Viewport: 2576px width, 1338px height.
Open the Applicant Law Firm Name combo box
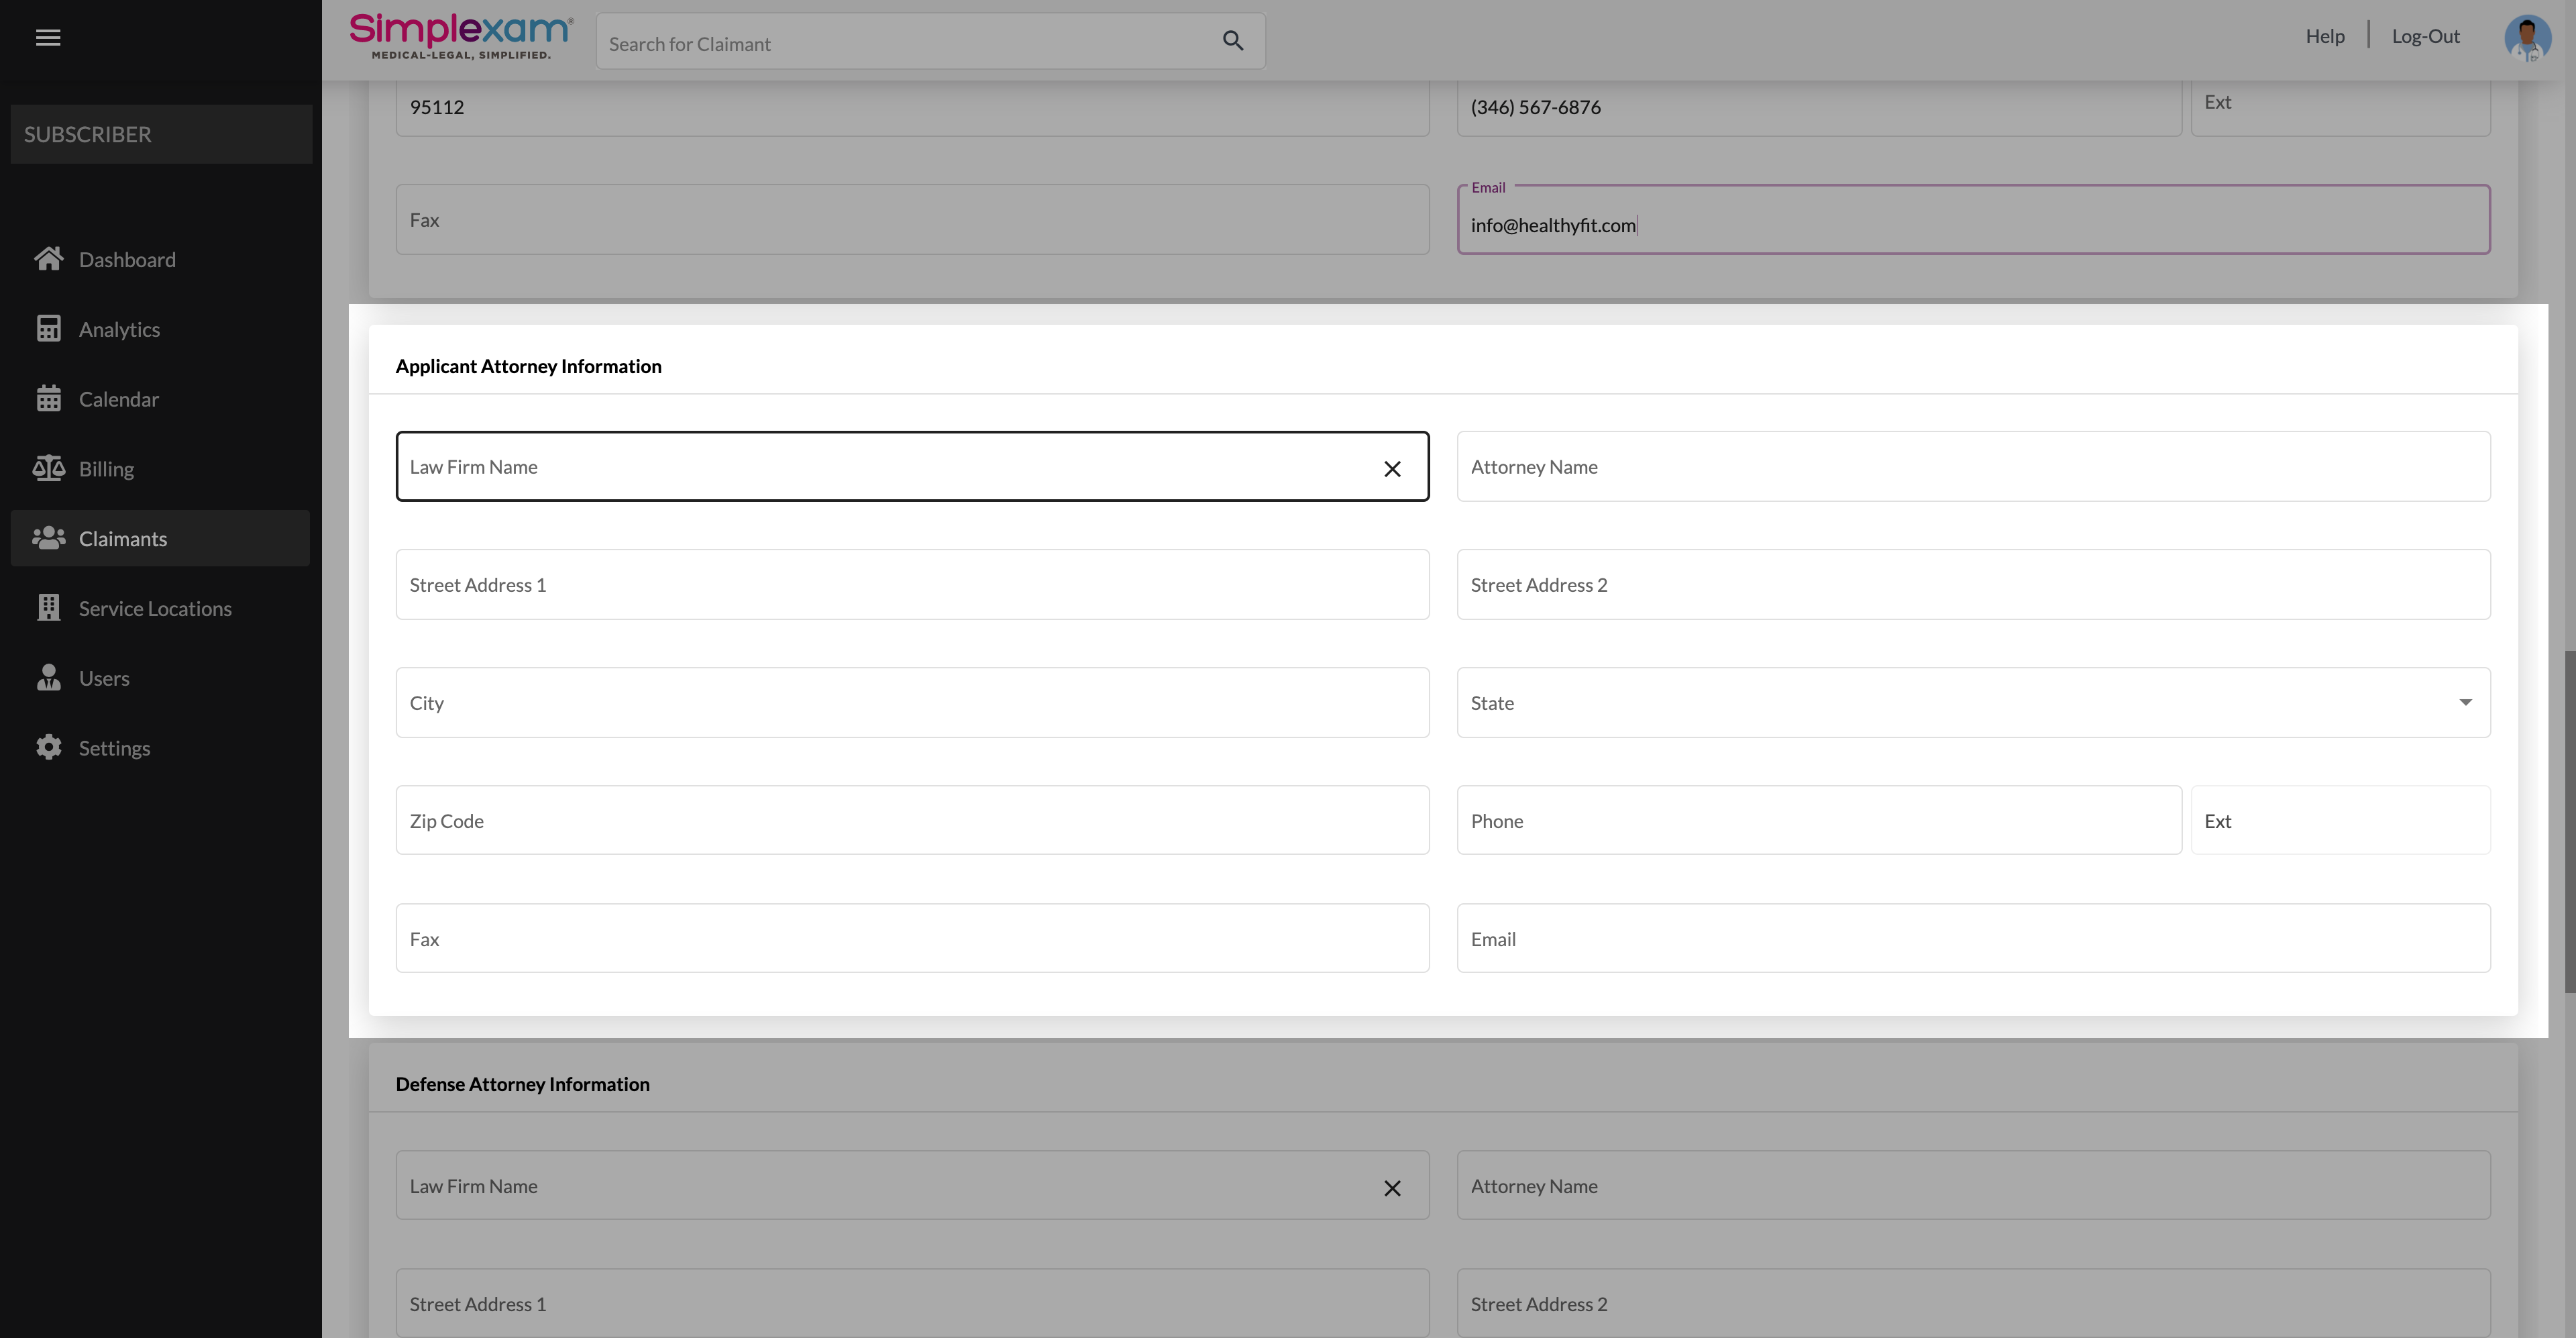(x=880, y=467)
